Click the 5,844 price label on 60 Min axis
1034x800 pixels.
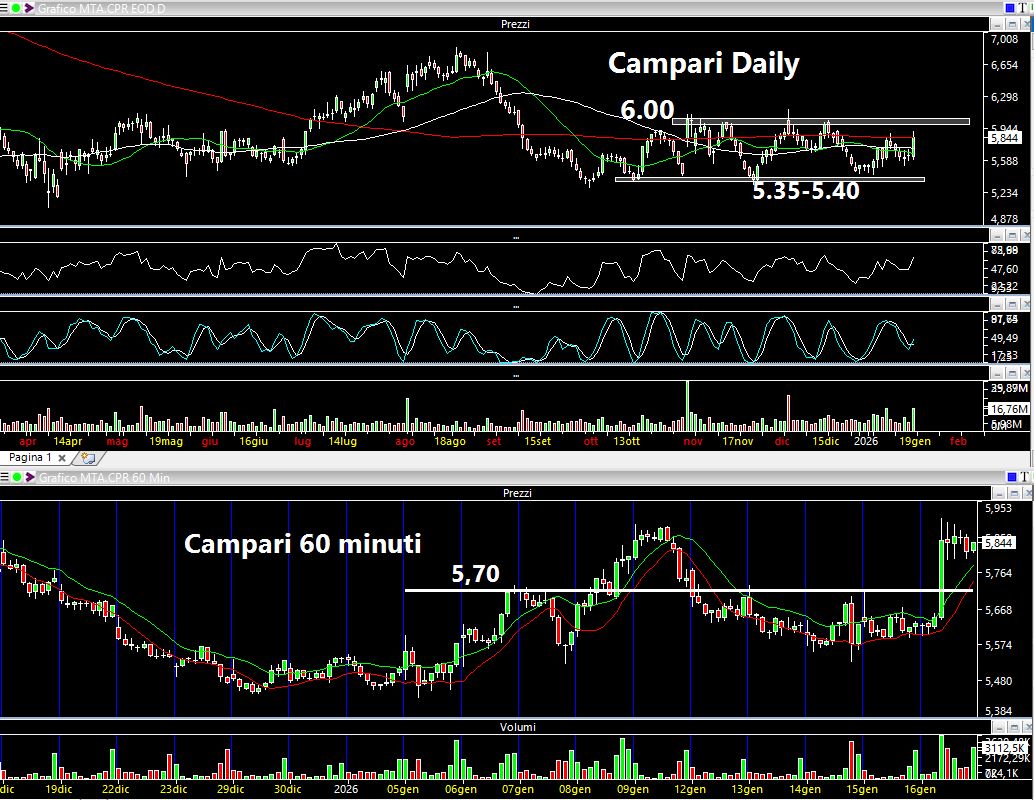click(1001, 543)
